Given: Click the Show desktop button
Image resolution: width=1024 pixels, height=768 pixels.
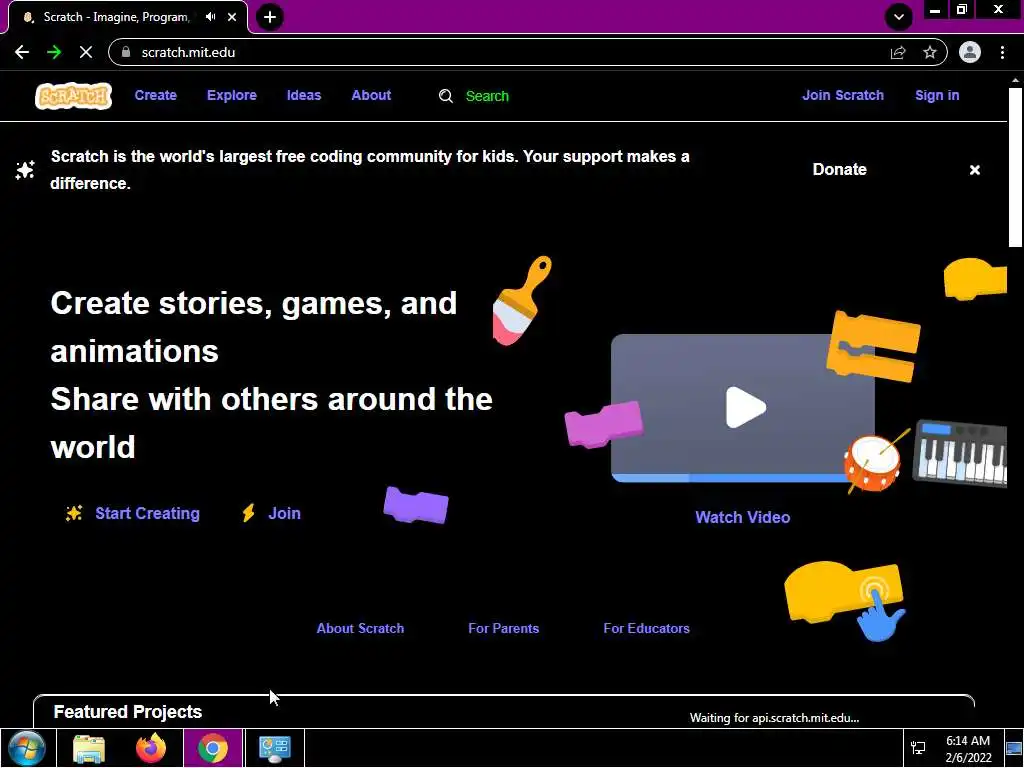Looking at the screenshot, I should tap(1014, 748).
